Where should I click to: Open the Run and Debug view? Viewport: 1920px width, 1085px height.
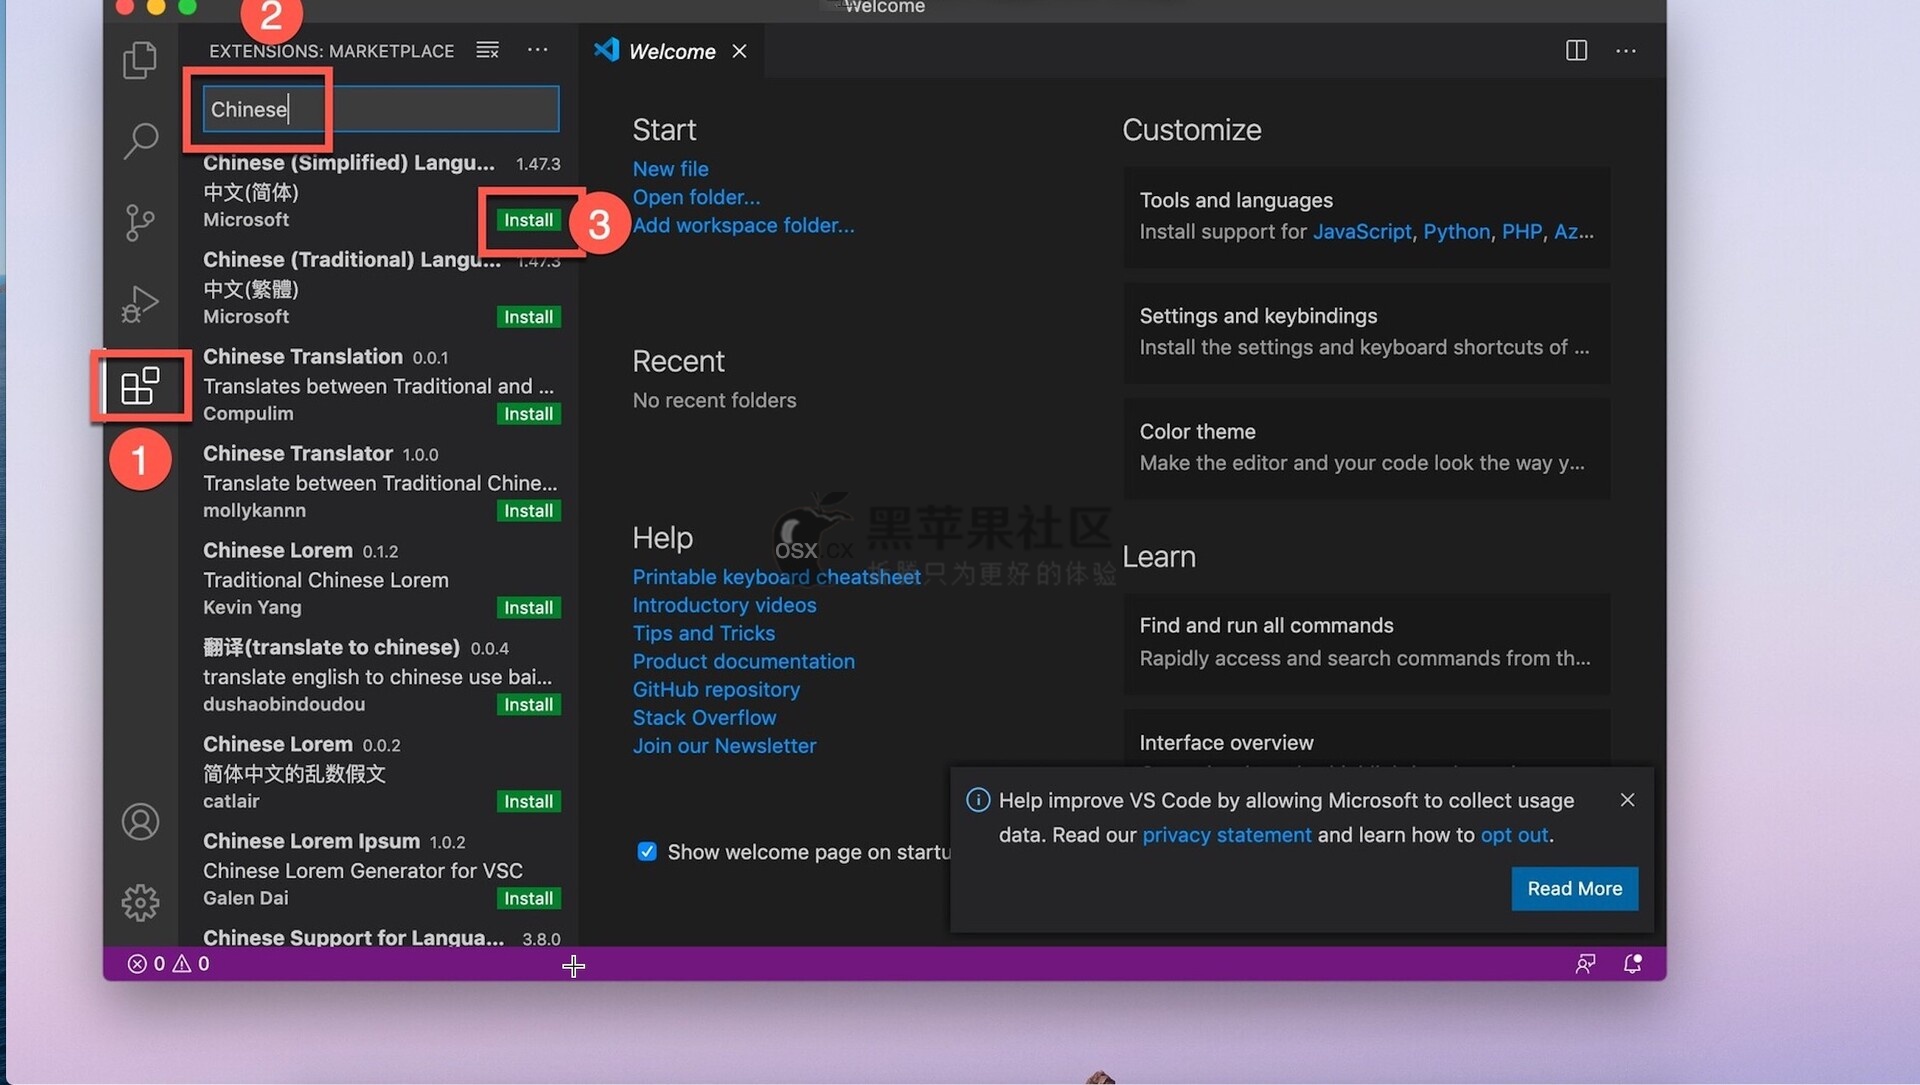(140, 304)
